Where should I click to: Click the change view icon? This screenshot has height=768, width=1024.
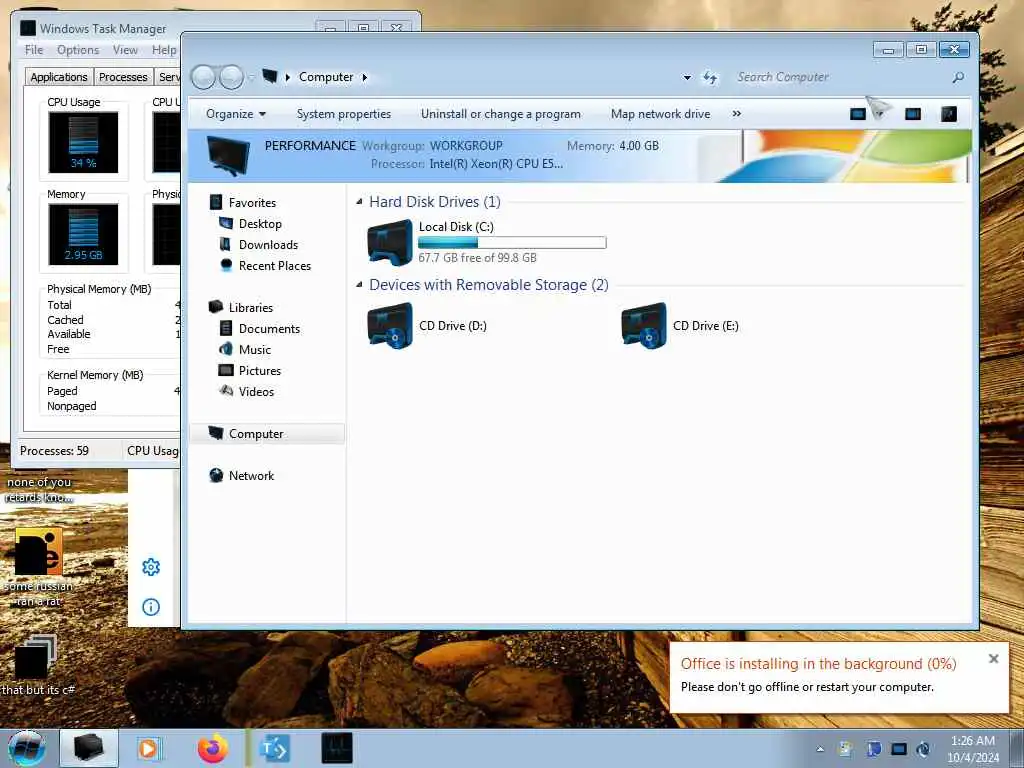point(857,114)
